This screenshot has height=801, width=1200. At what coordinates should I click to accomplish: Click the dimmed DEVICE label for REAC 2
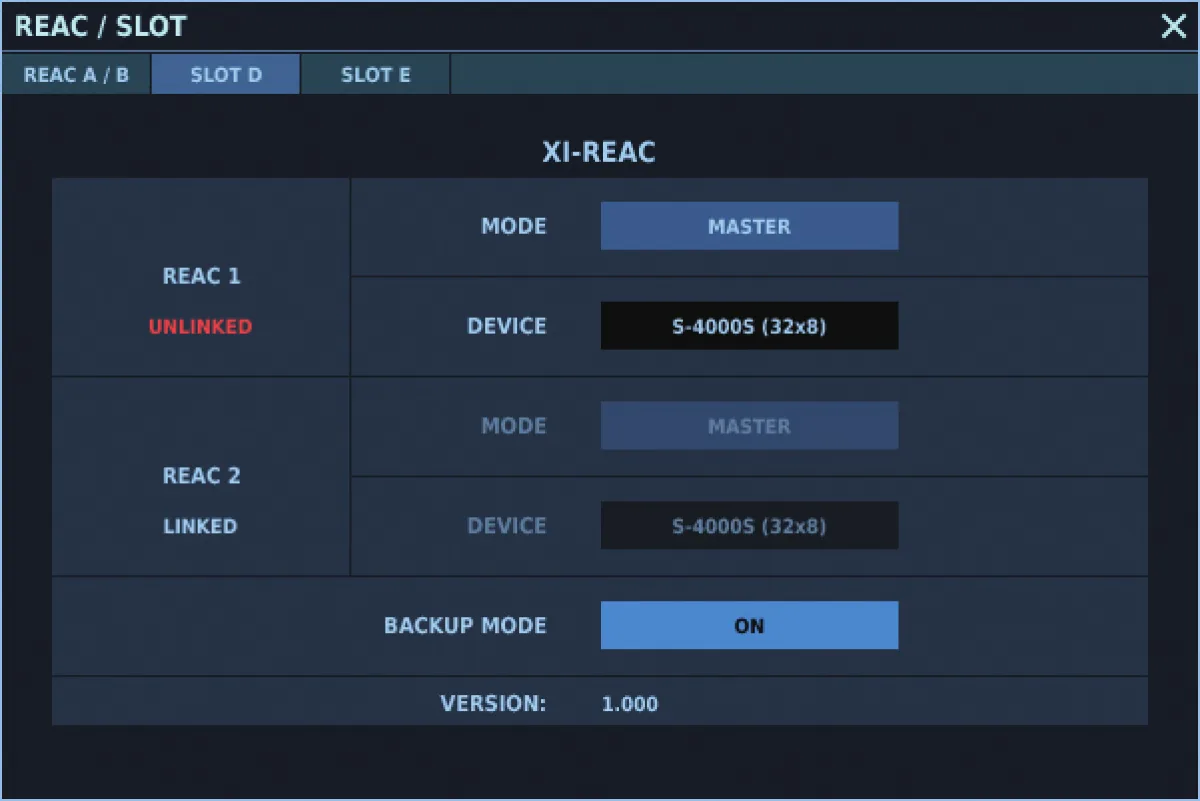[x=507, y=526]
